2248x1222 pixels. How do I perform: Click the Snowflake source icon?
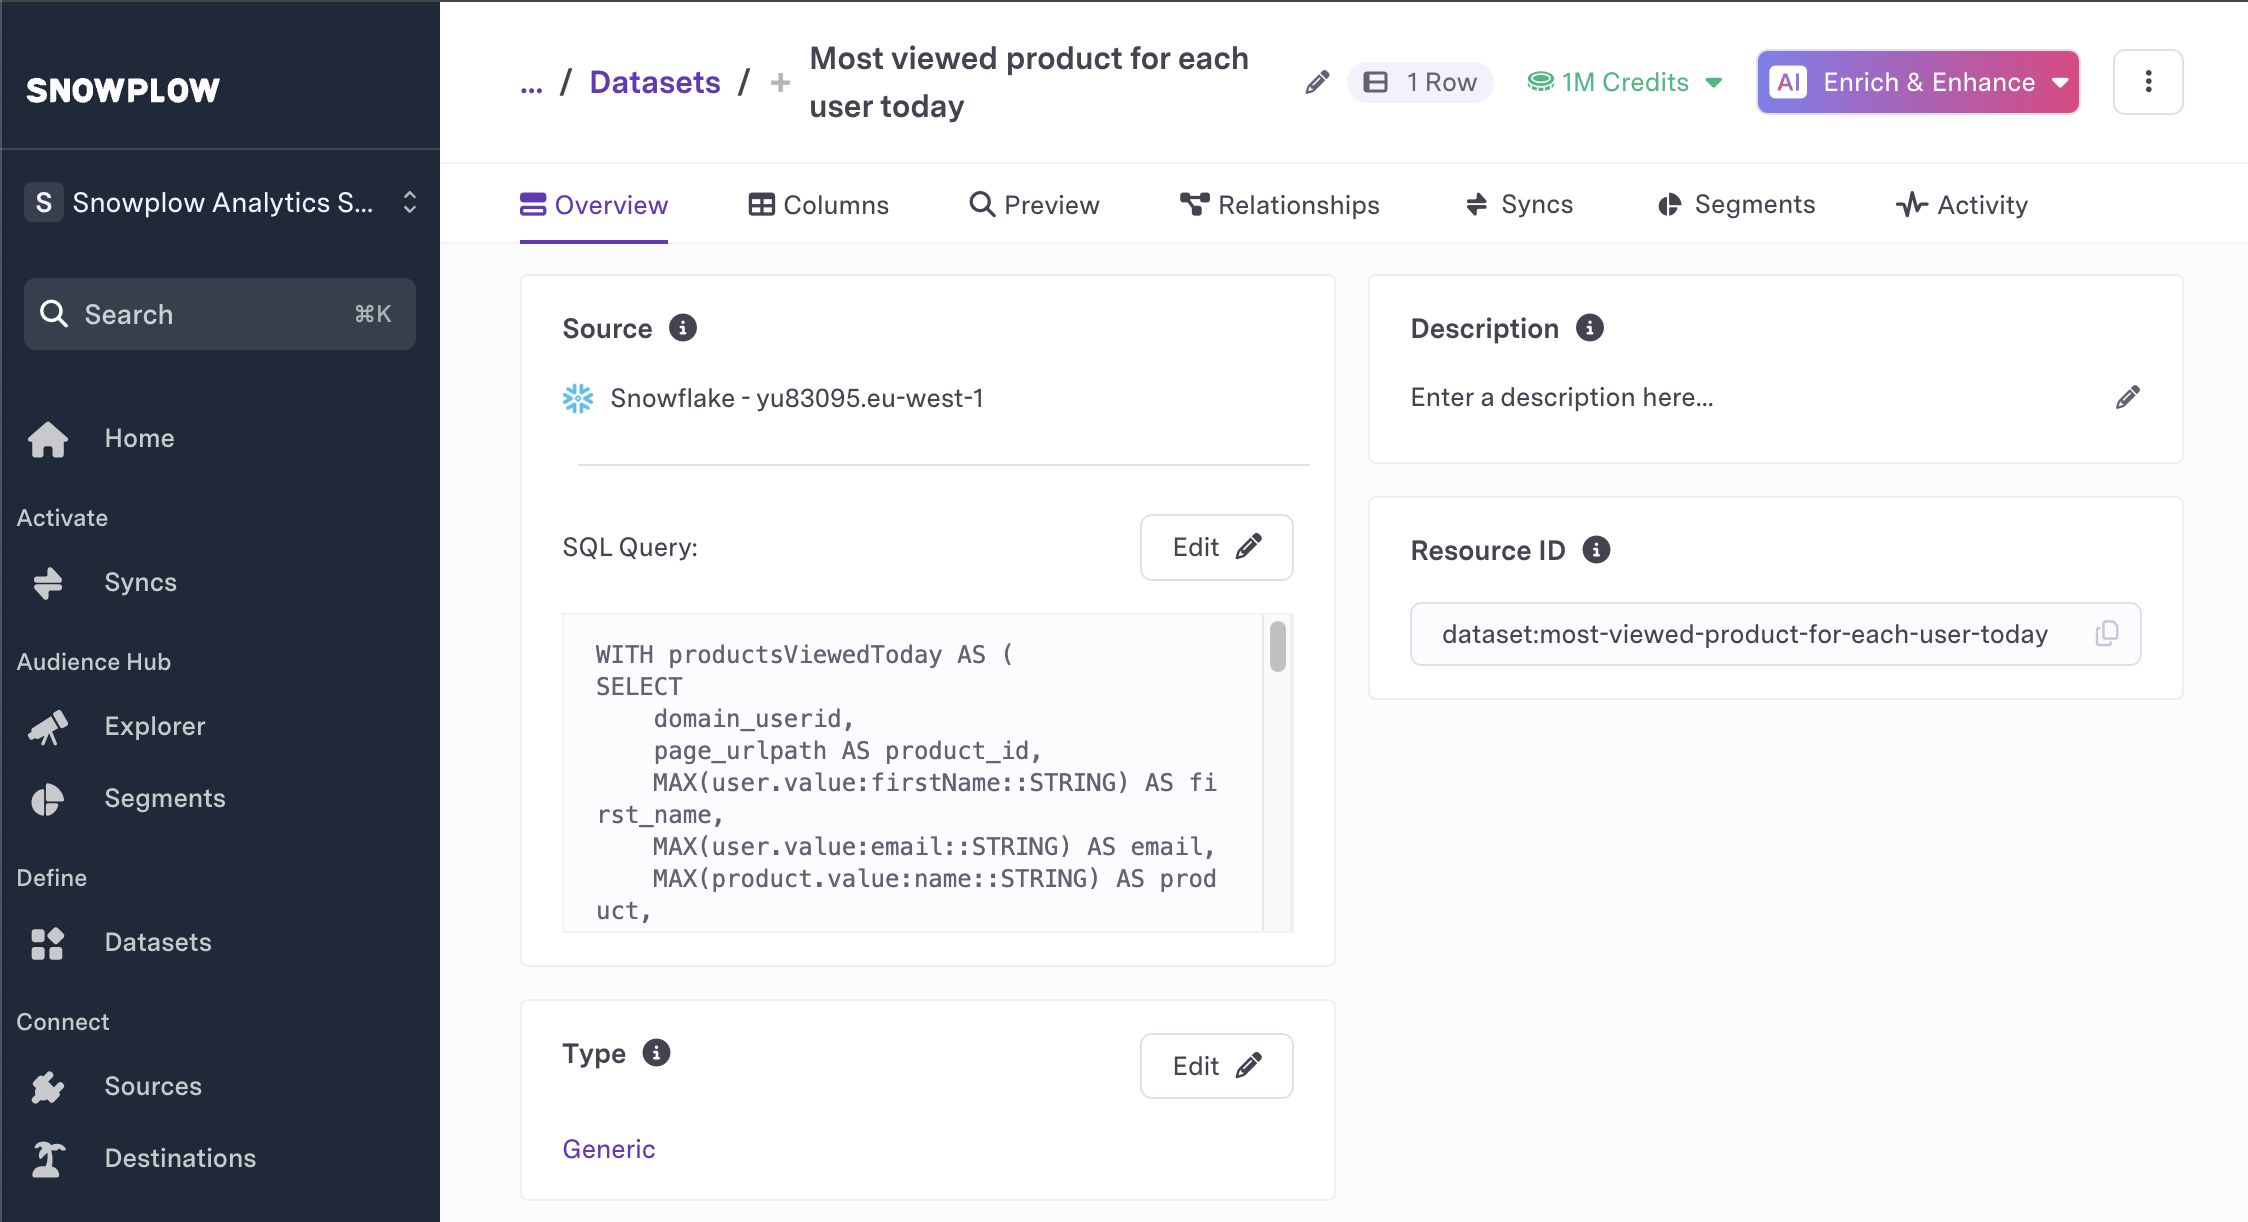pyautogui.click(x=576, y=397)
